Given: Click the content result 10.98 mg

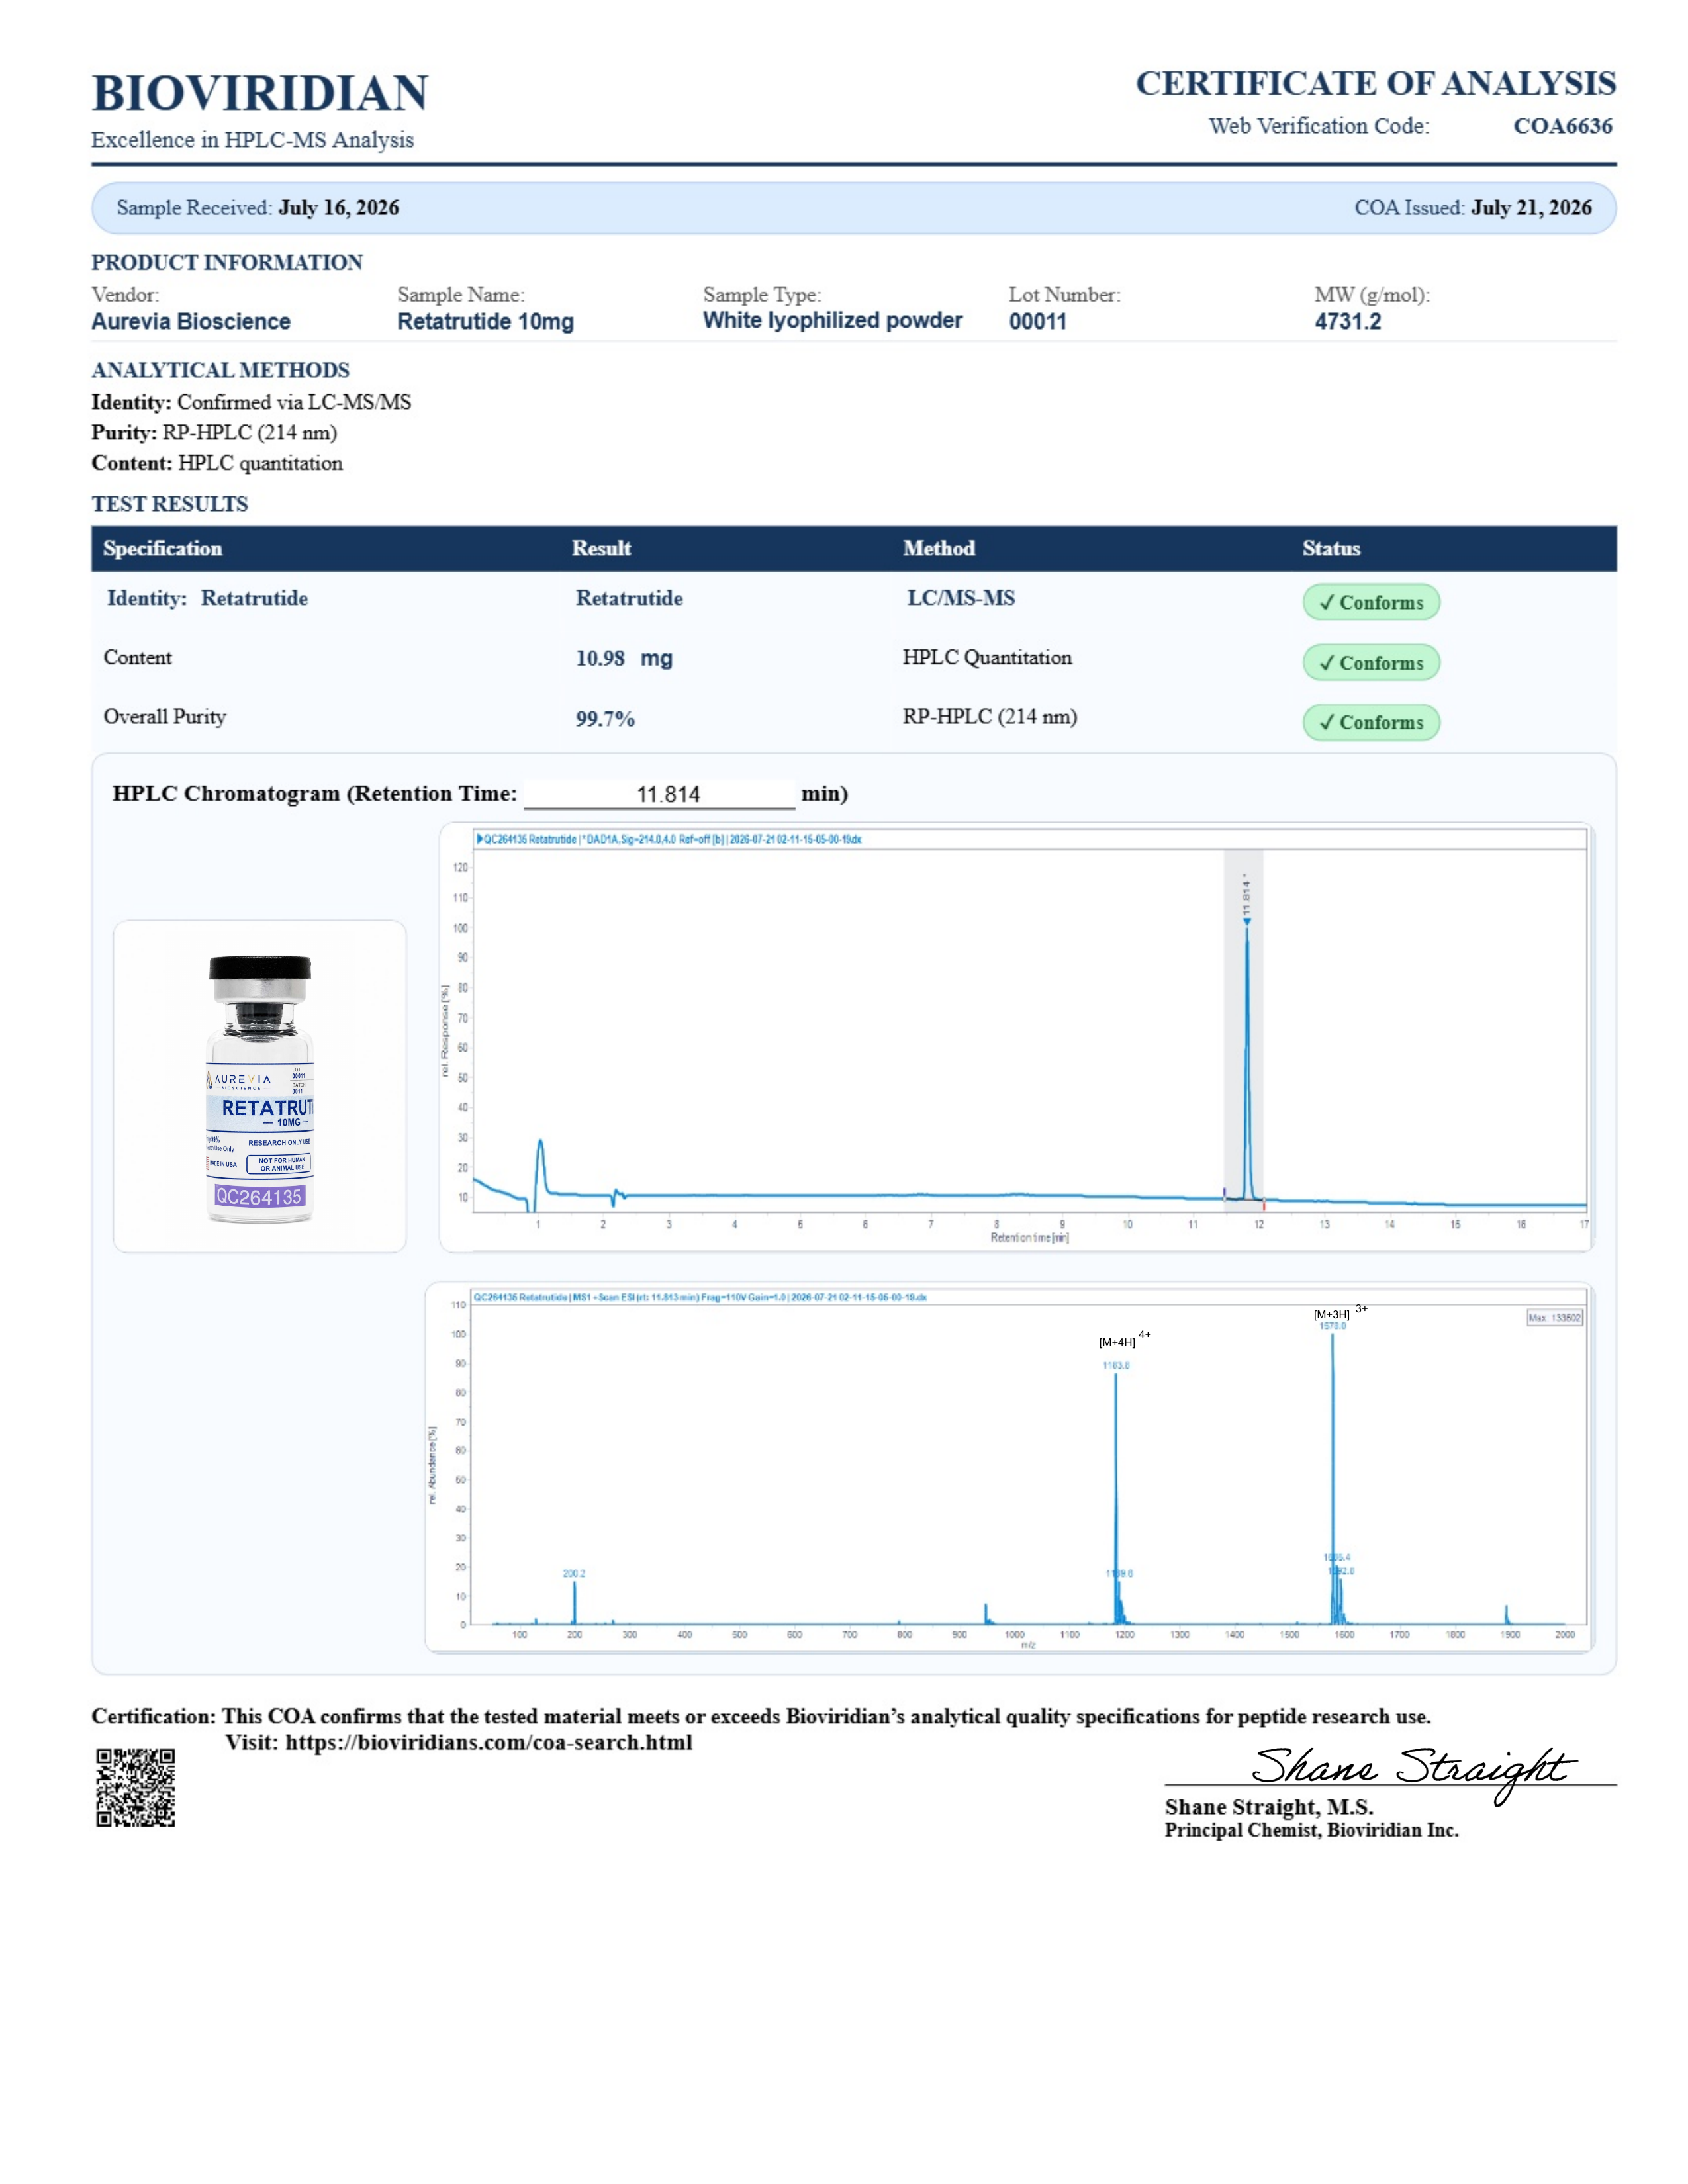Looking at the screenshot, I should point(624,658).
